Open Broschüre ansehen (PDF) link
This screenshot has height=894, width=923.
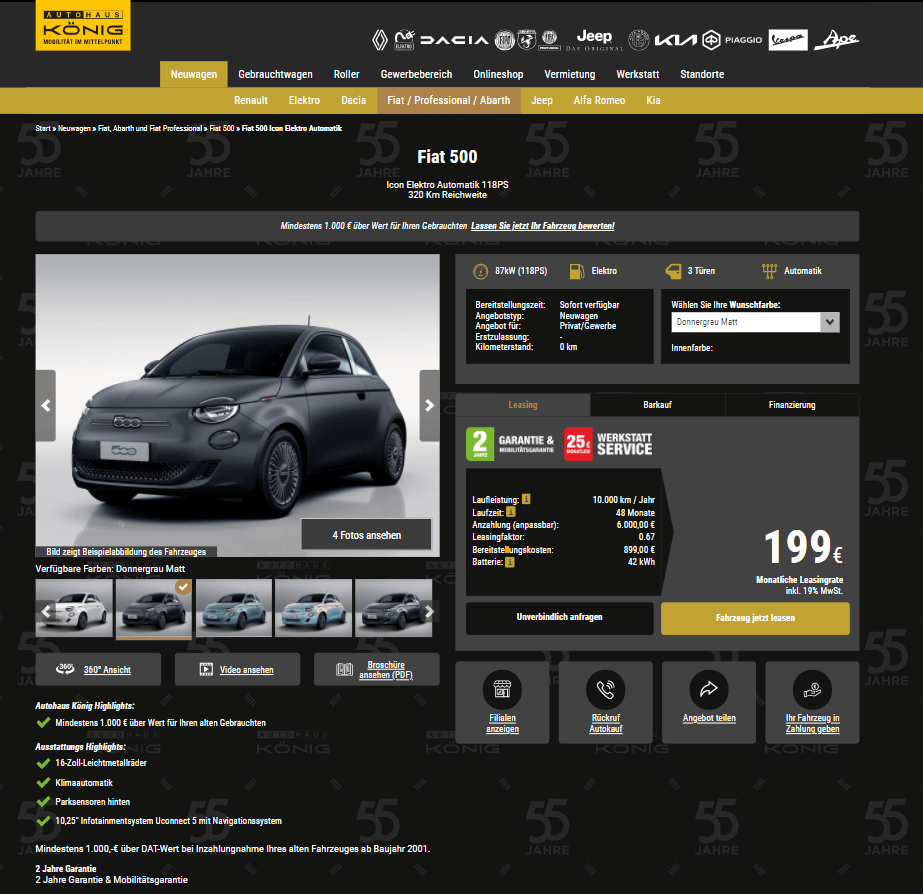point(386,670)
